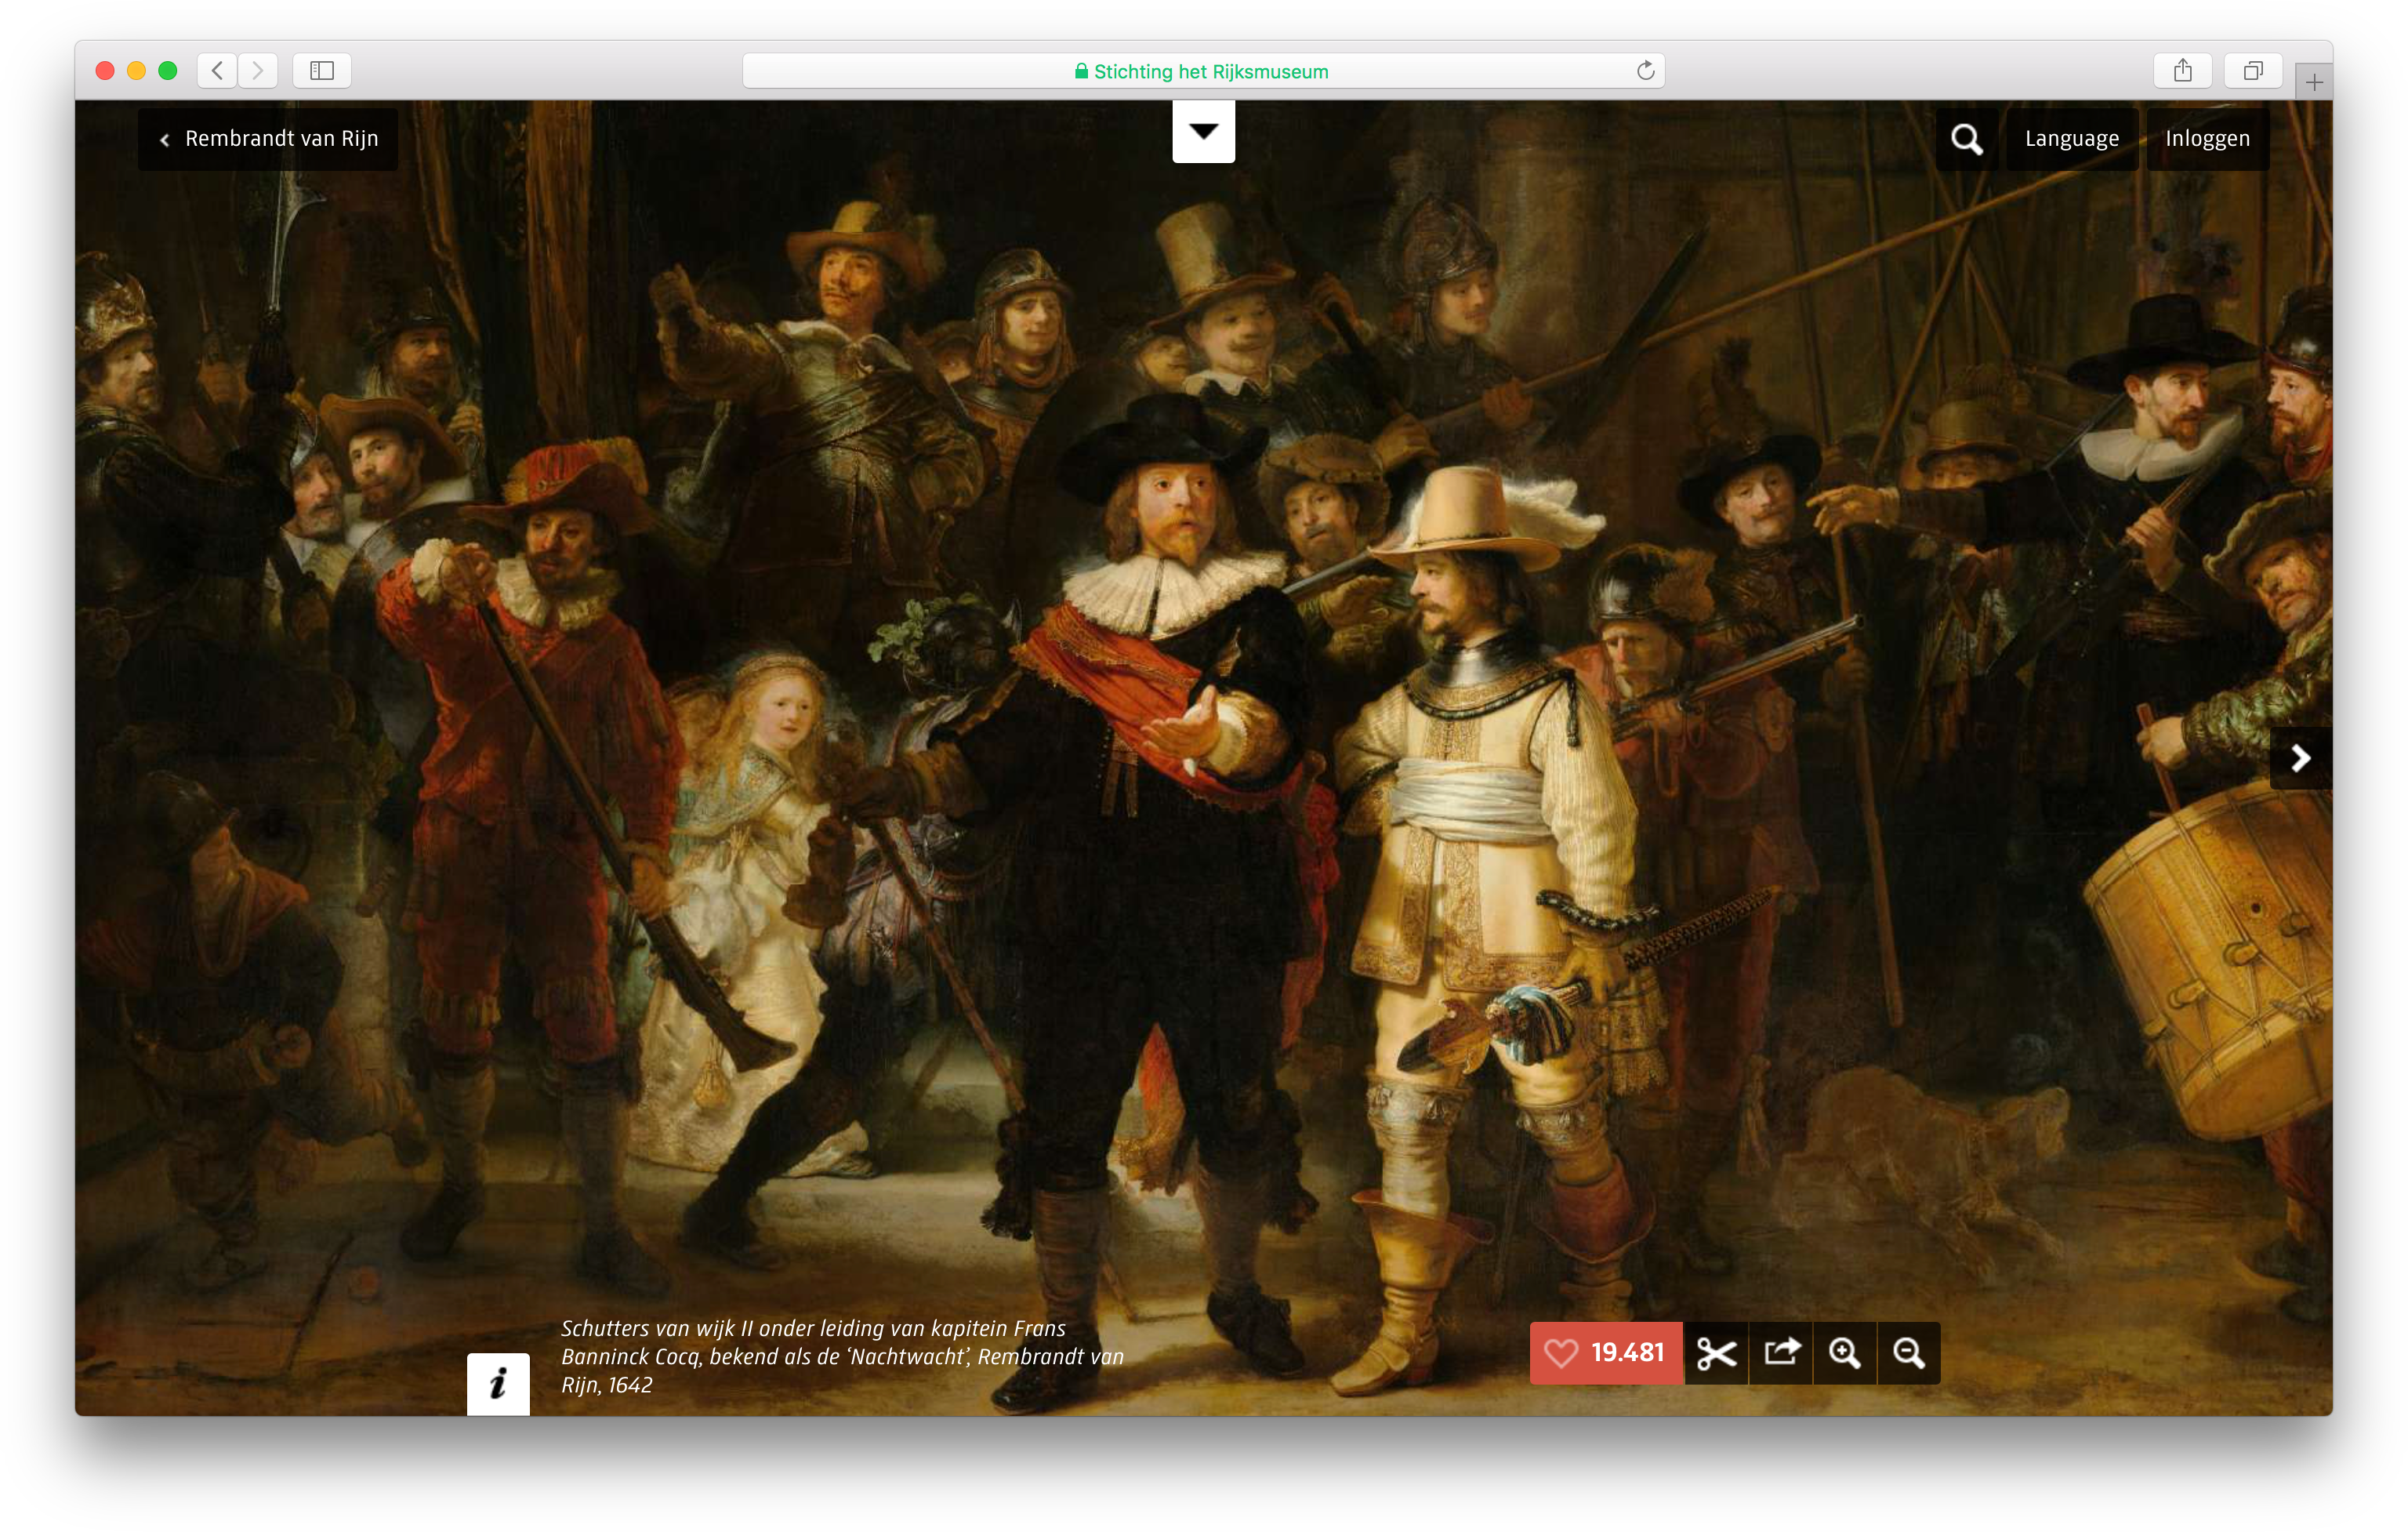
Task: Toggle the Safari sidebar
Action: (322, 70)
